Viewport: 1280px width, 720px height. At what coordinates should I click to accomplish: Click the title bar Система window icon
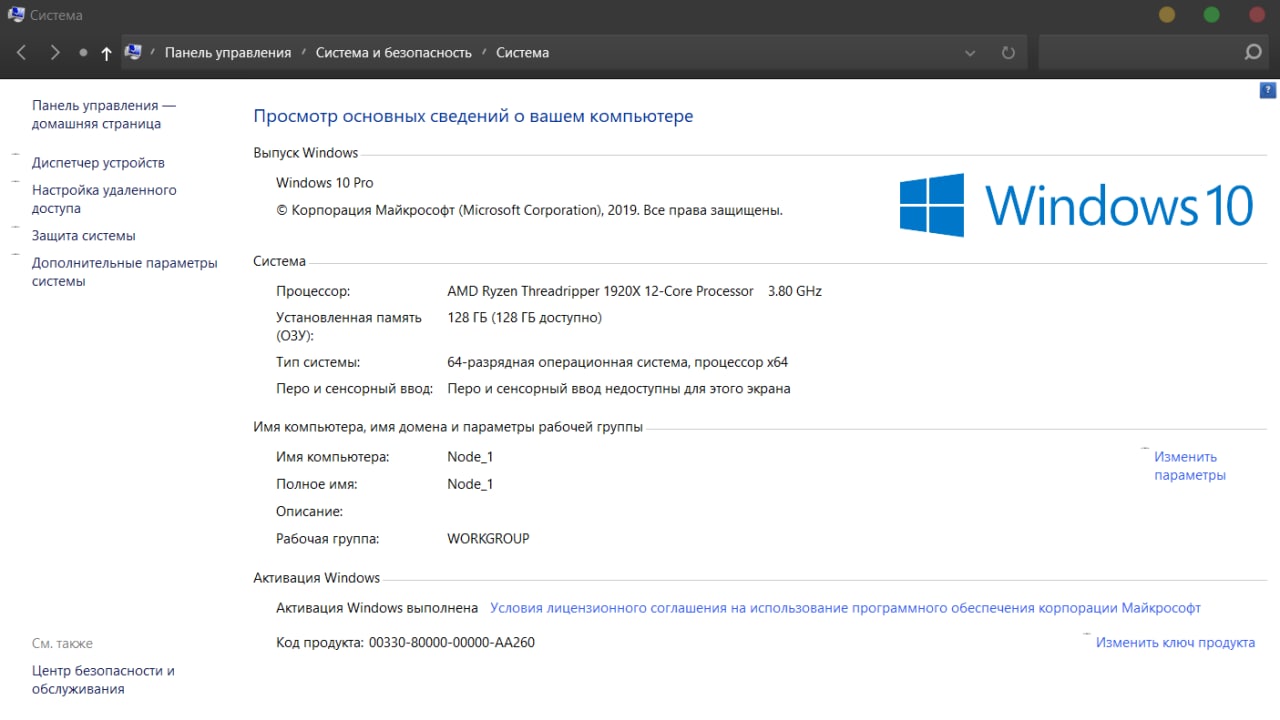point(16,15)
